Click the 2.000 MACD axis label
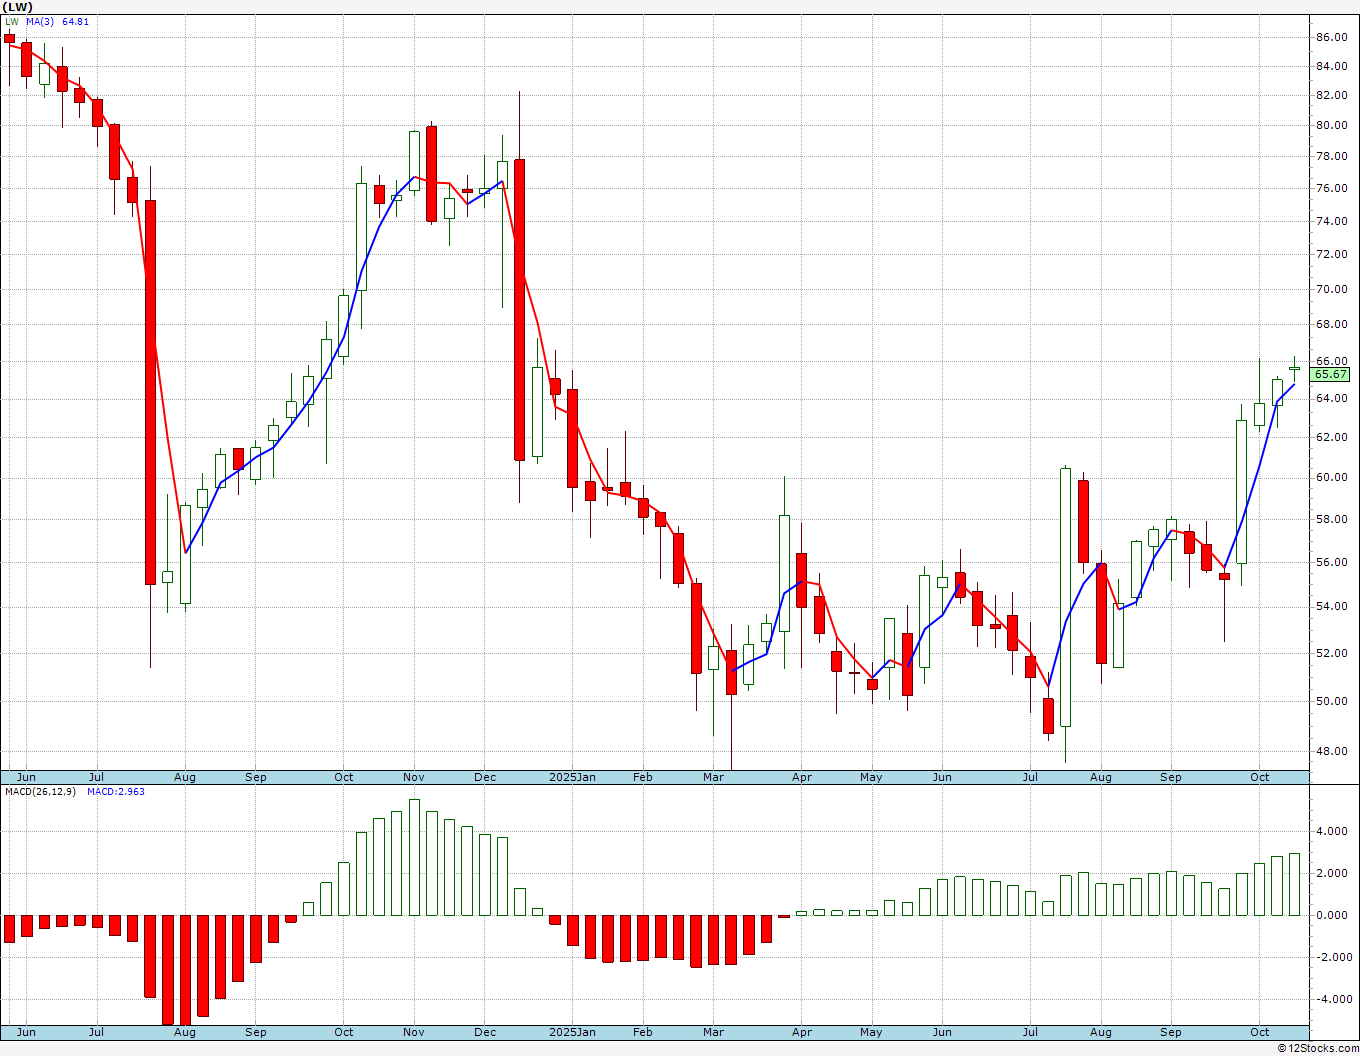Image resolution: width=1360 pixels, height=1056 pixels. 1333,873
